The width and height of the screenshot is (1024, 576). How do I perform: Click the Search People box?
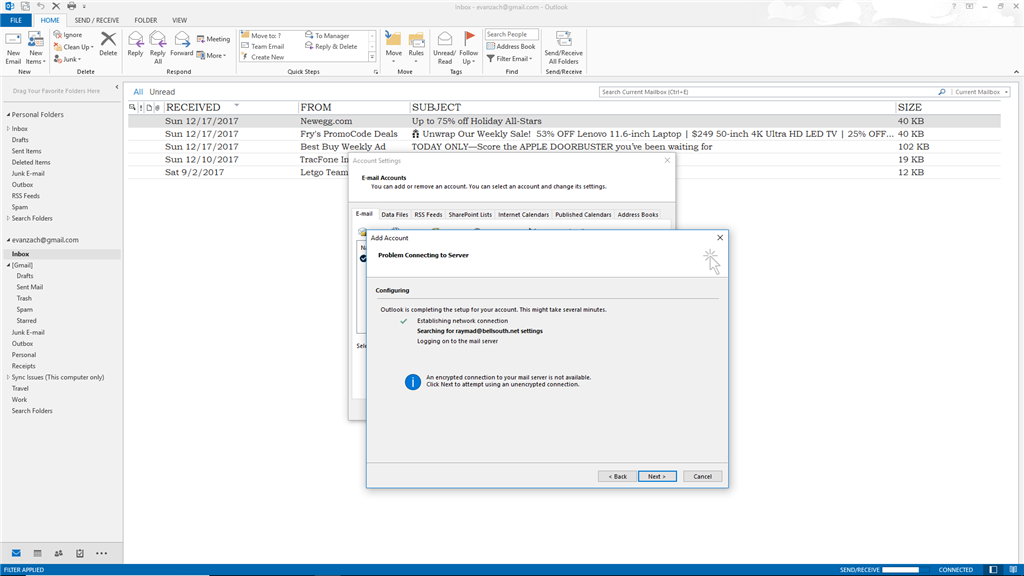(511, 34)
